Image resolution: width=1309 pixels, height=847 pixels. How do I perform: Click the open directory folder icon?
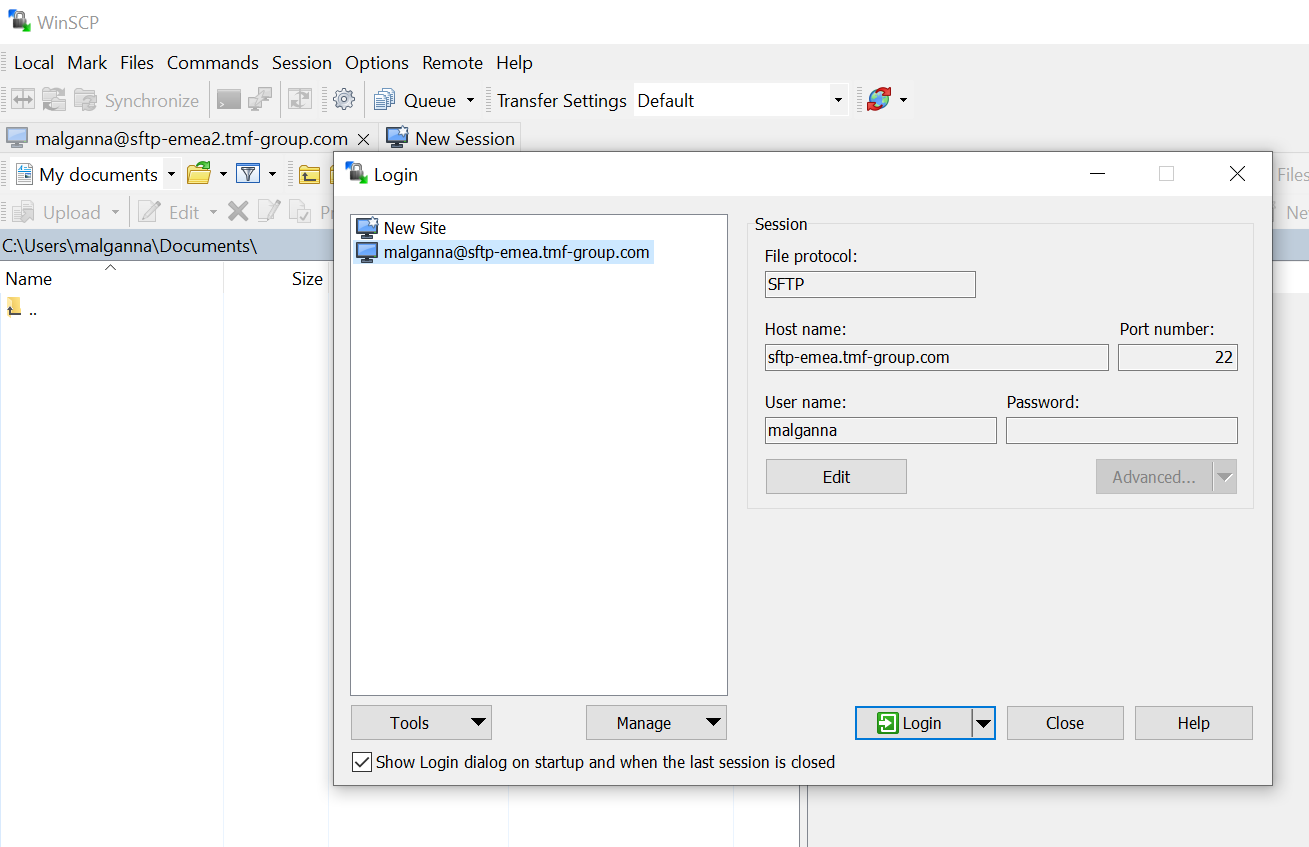pyautogui.click(x=199, y=174)
